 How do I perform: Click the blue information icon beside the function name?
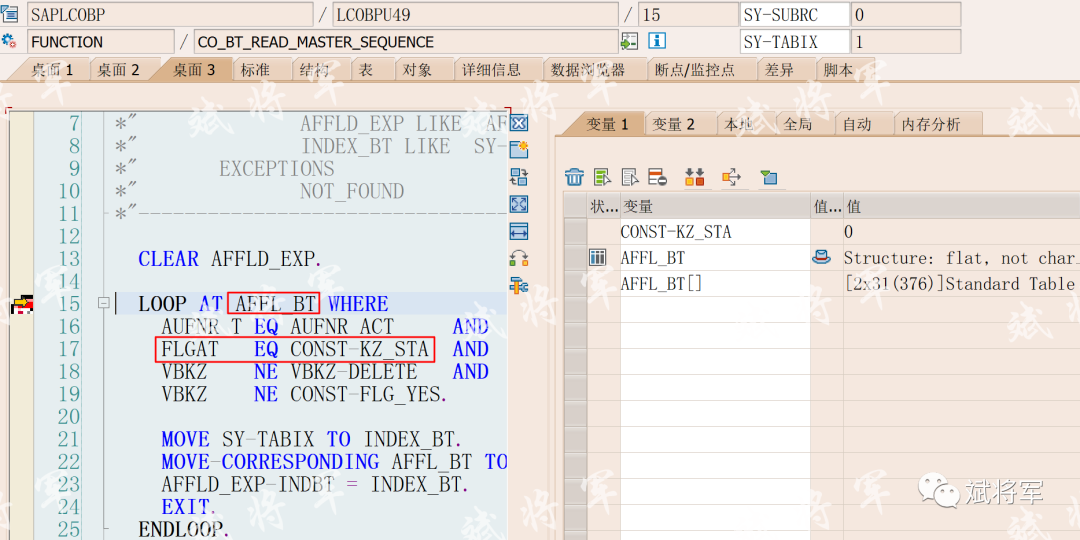(x=657, y=41)
